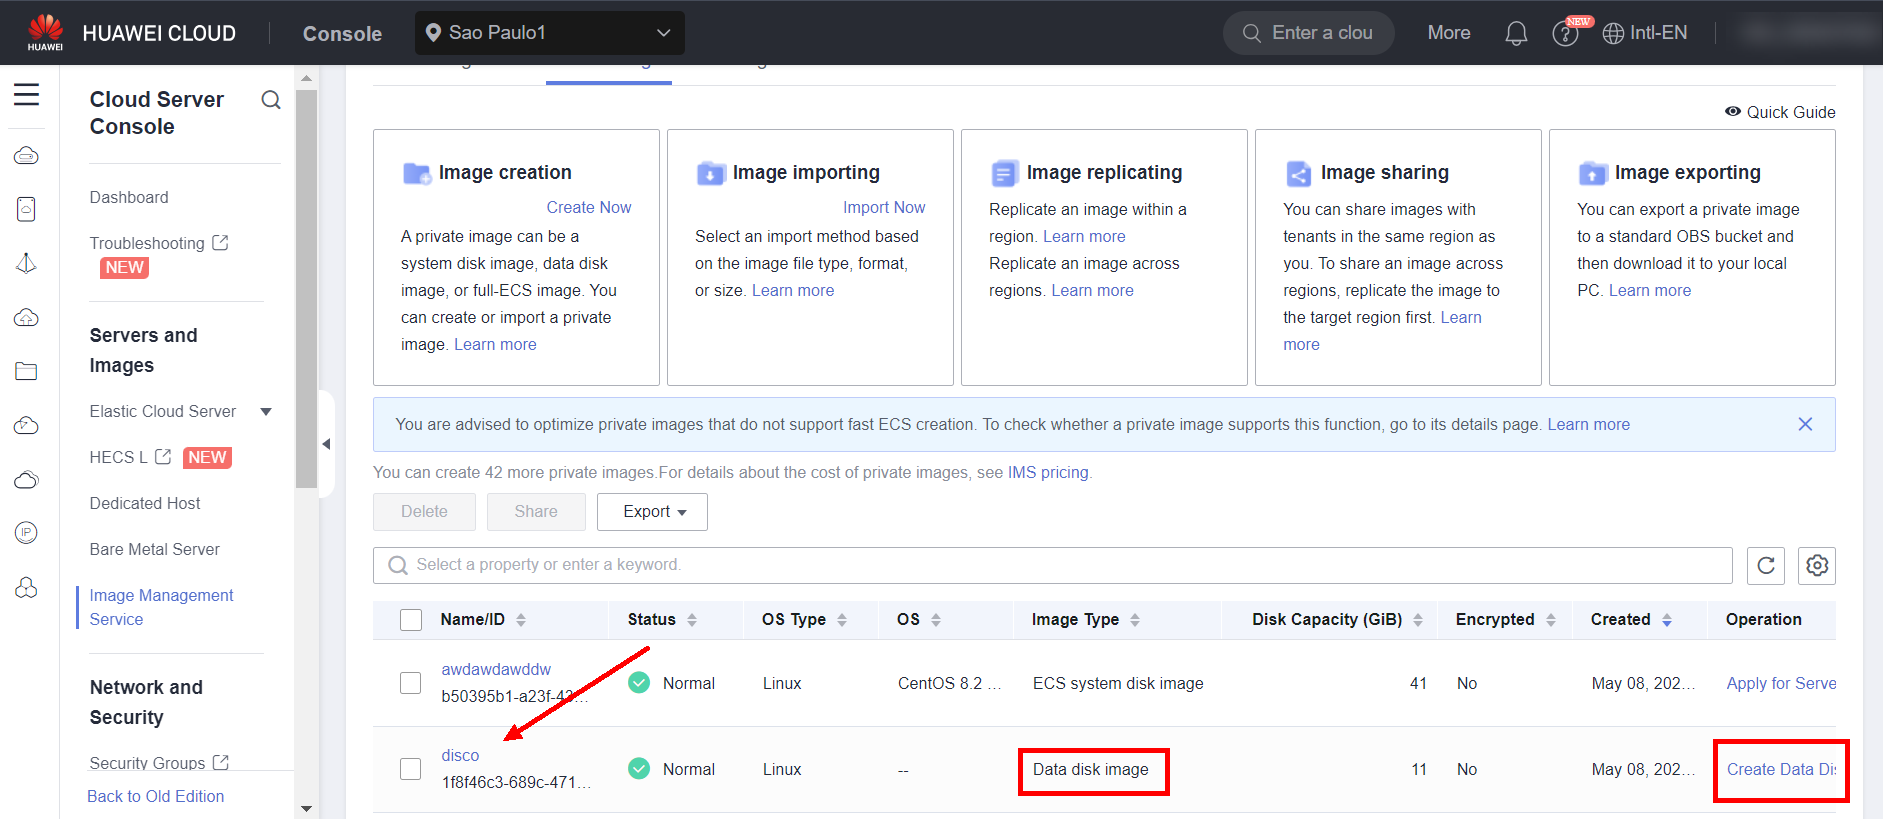Click the notification bell icon

[1516, 34]
